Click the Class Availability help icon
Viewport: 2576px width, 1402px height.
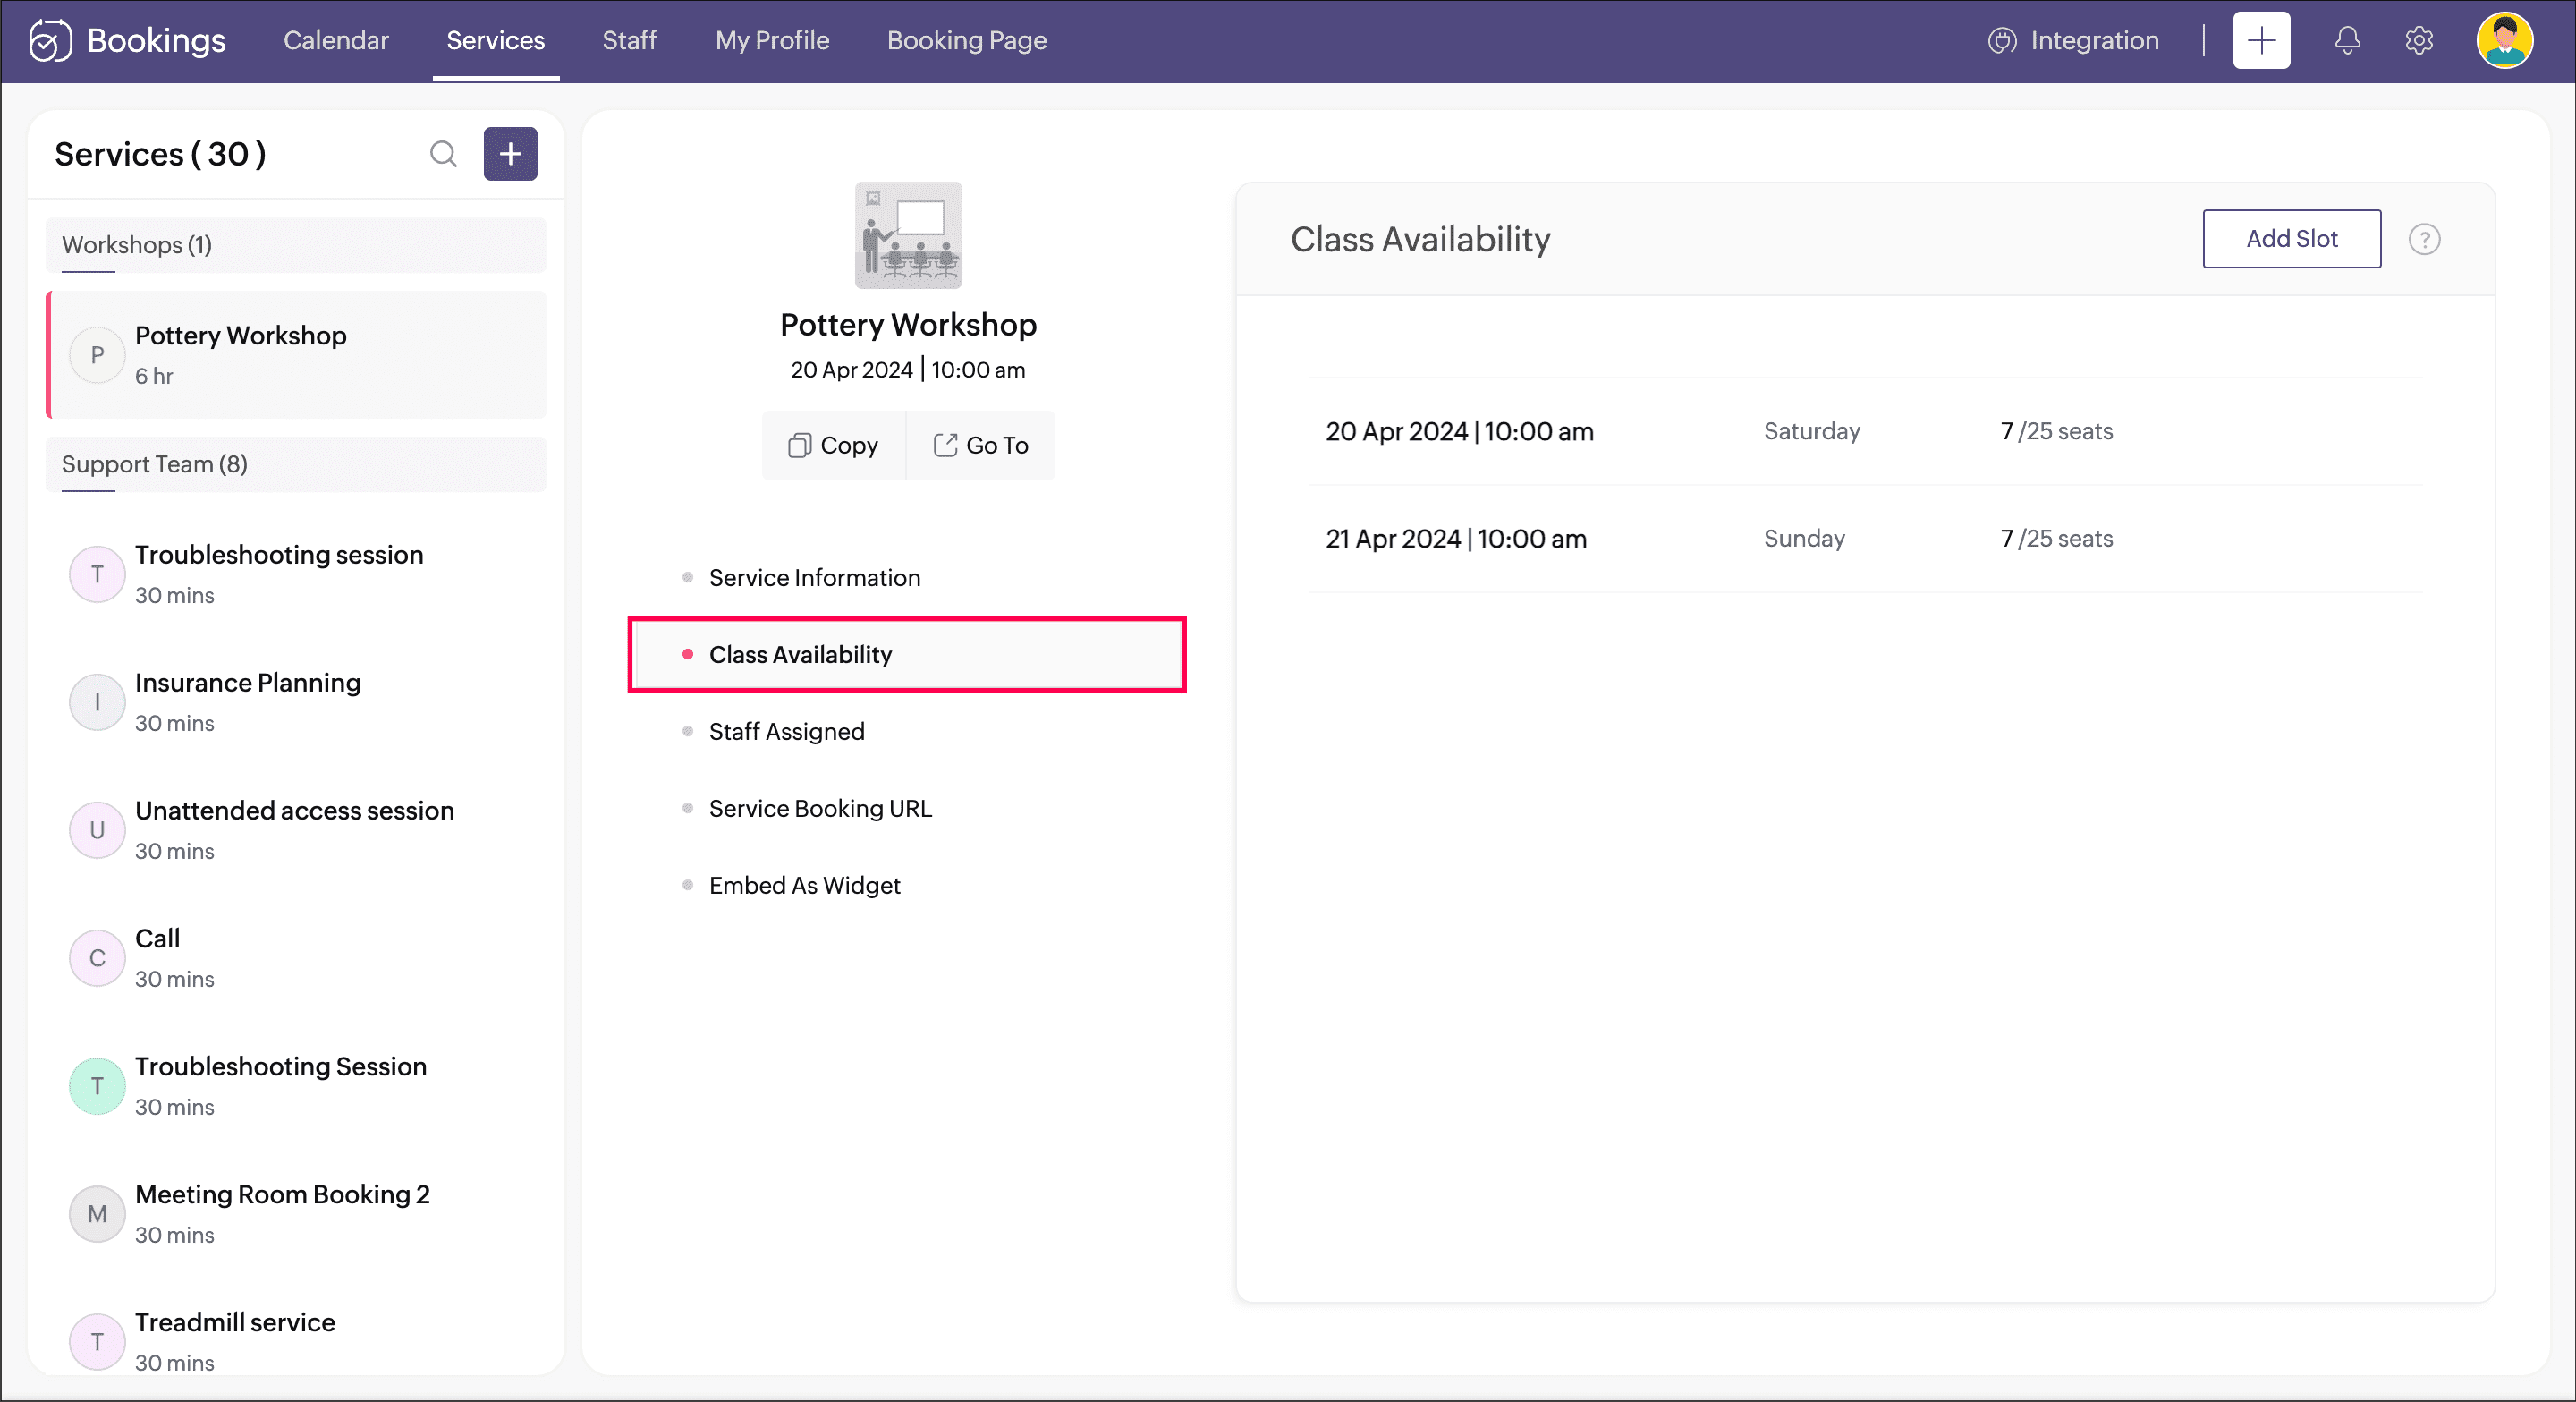coord(2424,239)
